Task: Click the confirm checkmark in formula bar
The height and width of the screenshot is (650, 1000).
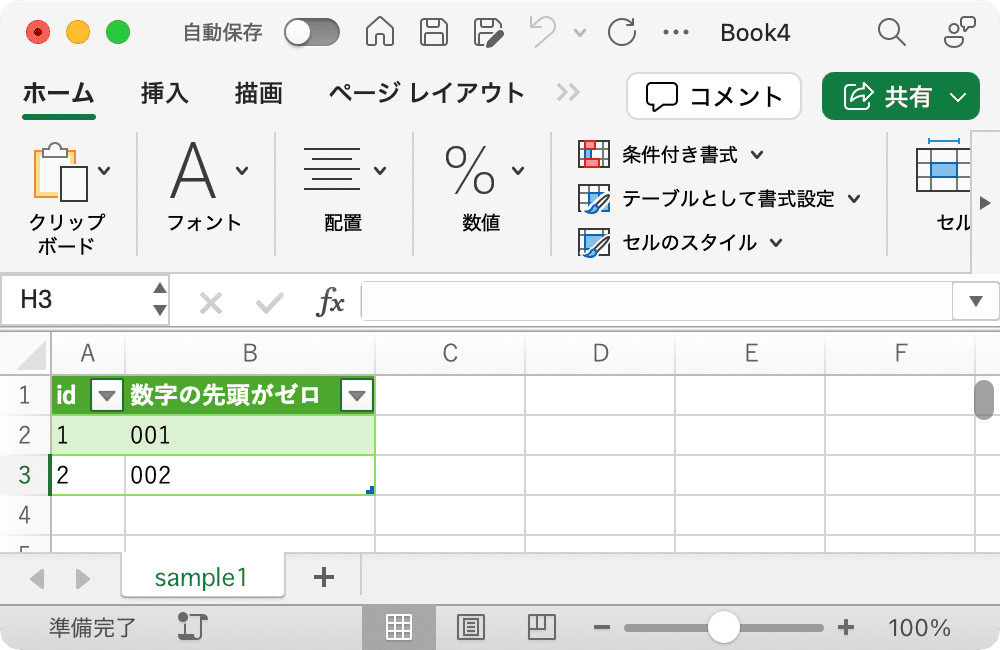Action: tap(269, 303)
